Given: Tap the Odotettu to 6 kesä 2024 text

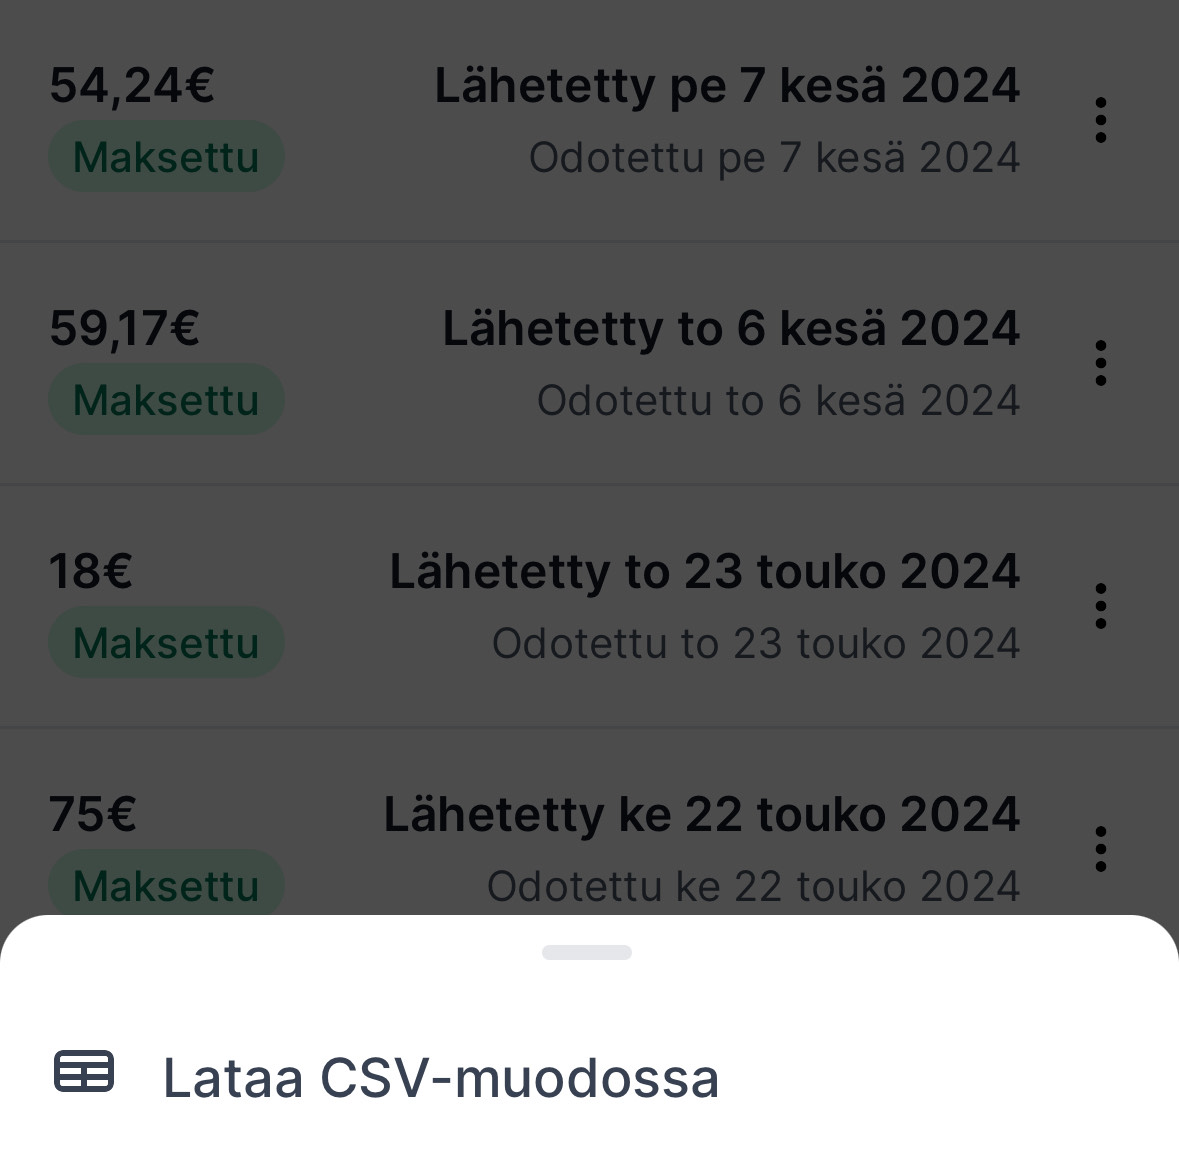Looking at the screenshot, I should 778,400.
